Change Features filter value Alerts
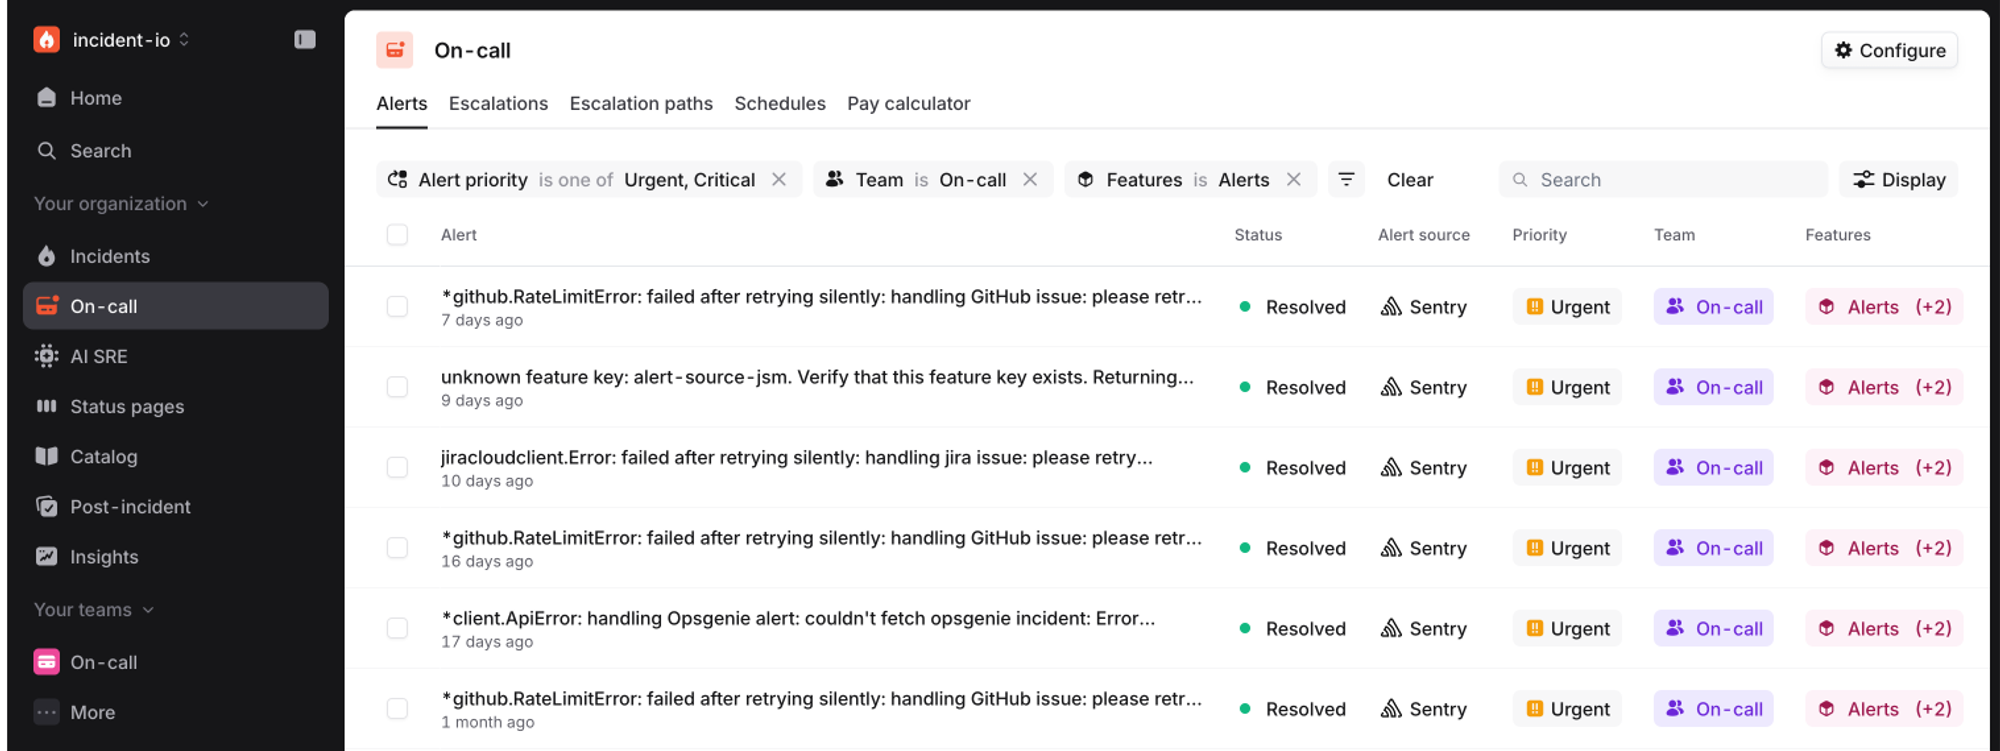 (1243, 180)
